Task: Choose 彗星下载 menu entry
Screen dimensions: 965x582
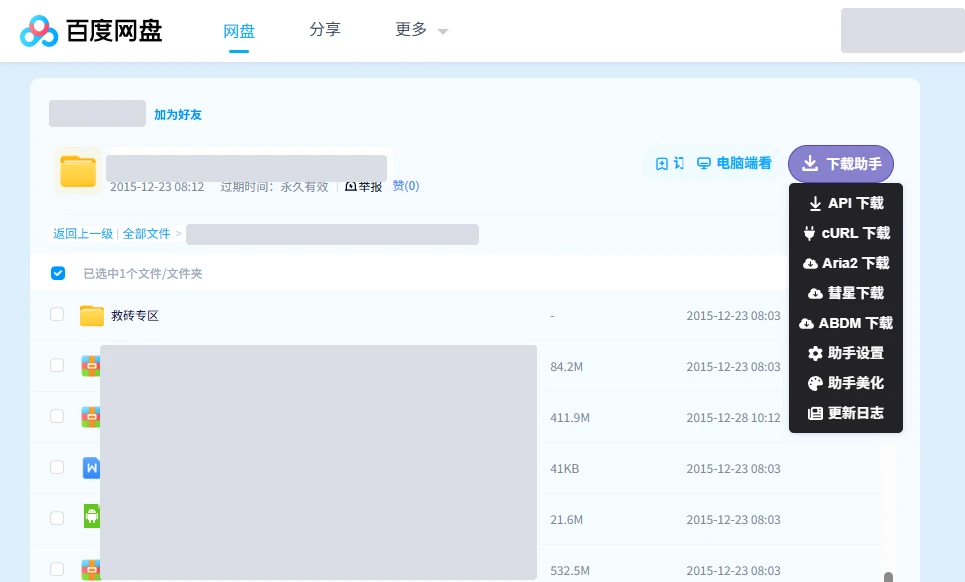Action: tap(846, 293)
